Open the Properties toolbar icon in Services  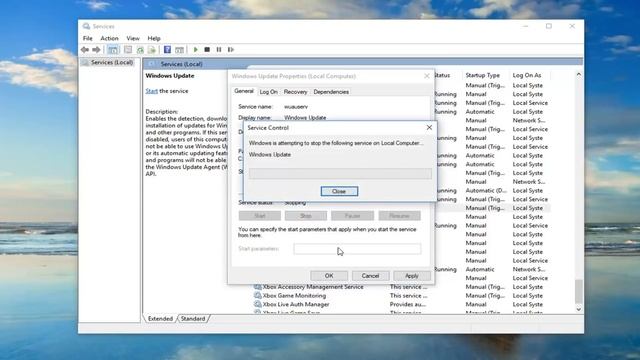pyautogui.click(x=128, y=49)
